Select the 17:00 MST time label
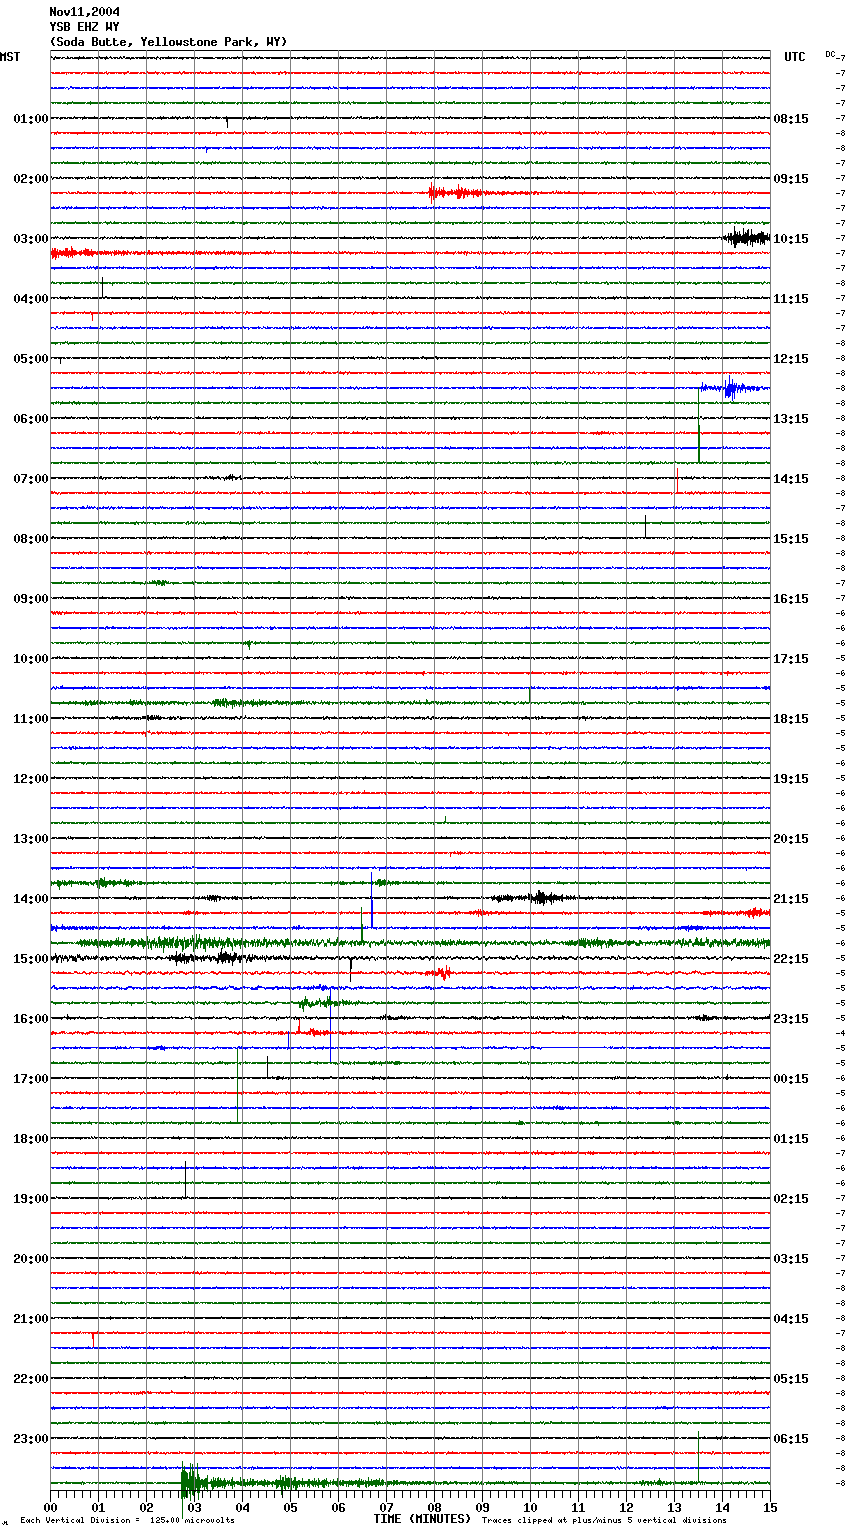This screenshot has width=850, height=1534. (31, 1079)
